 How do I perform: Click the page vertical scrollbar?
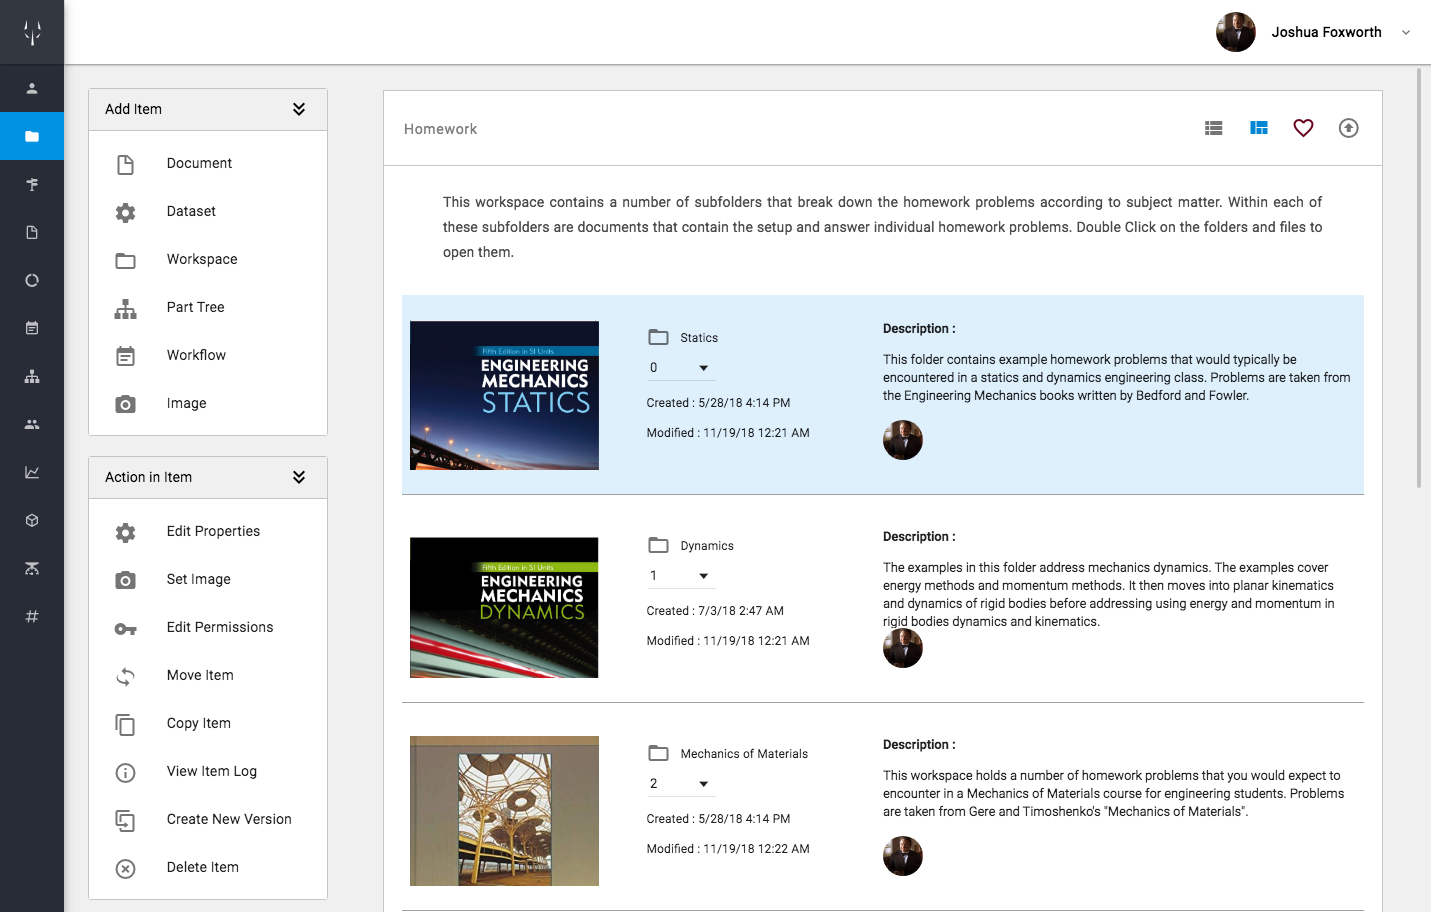point(1419,278)
